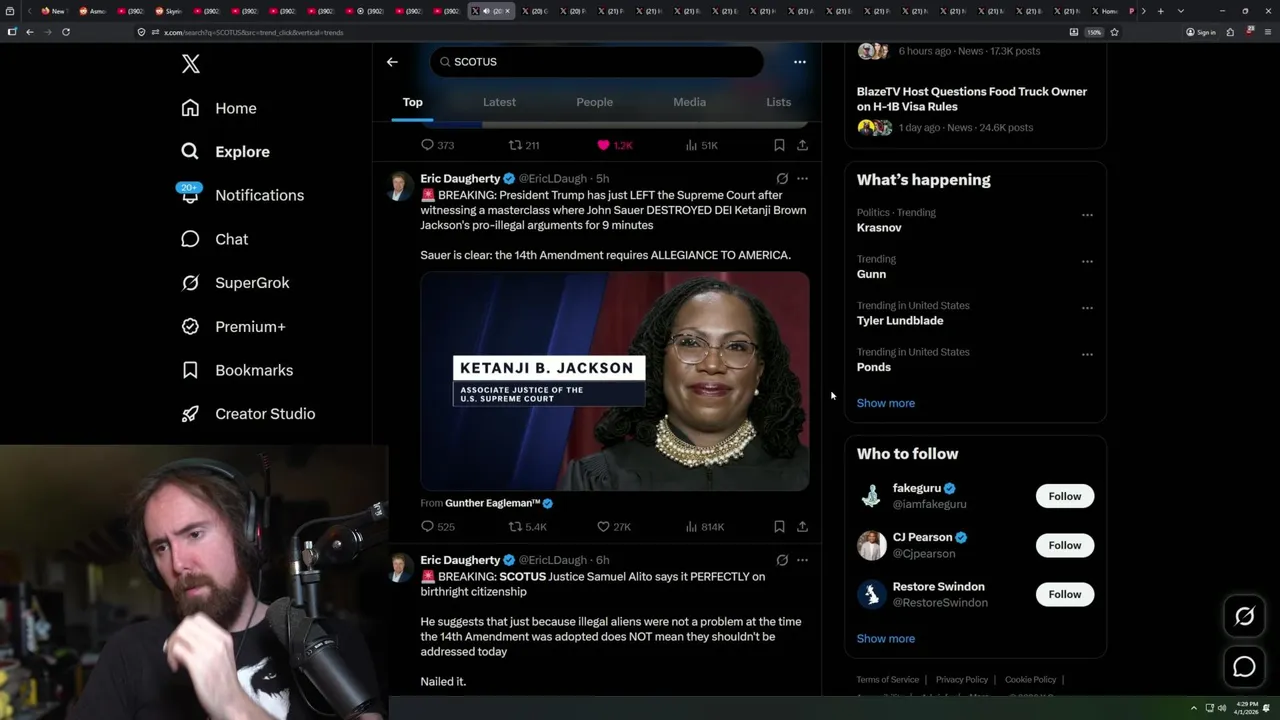Open BlazeTV Host Questions news story
This screenshot has height=720, width=1280.
click(x=971, y=99)
